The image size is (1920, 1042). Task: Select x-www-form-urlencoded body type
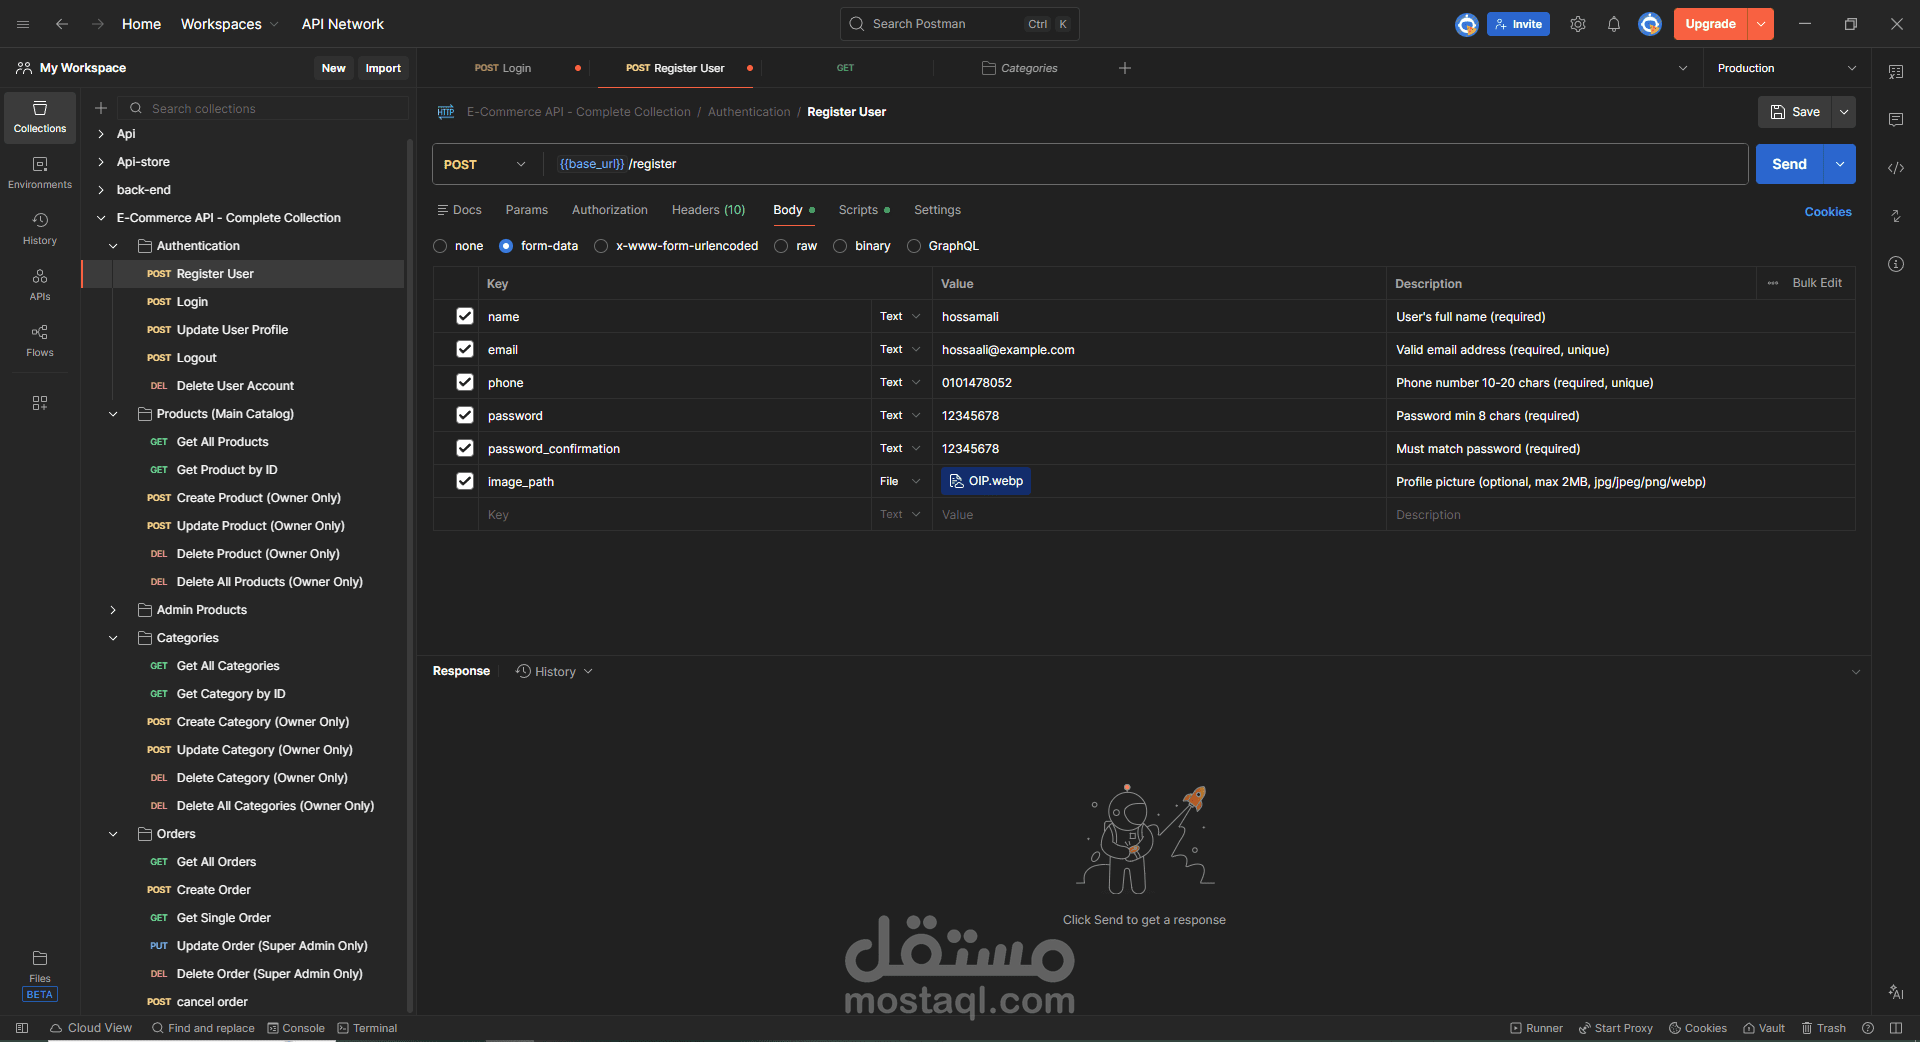click(x=601, y=246)
